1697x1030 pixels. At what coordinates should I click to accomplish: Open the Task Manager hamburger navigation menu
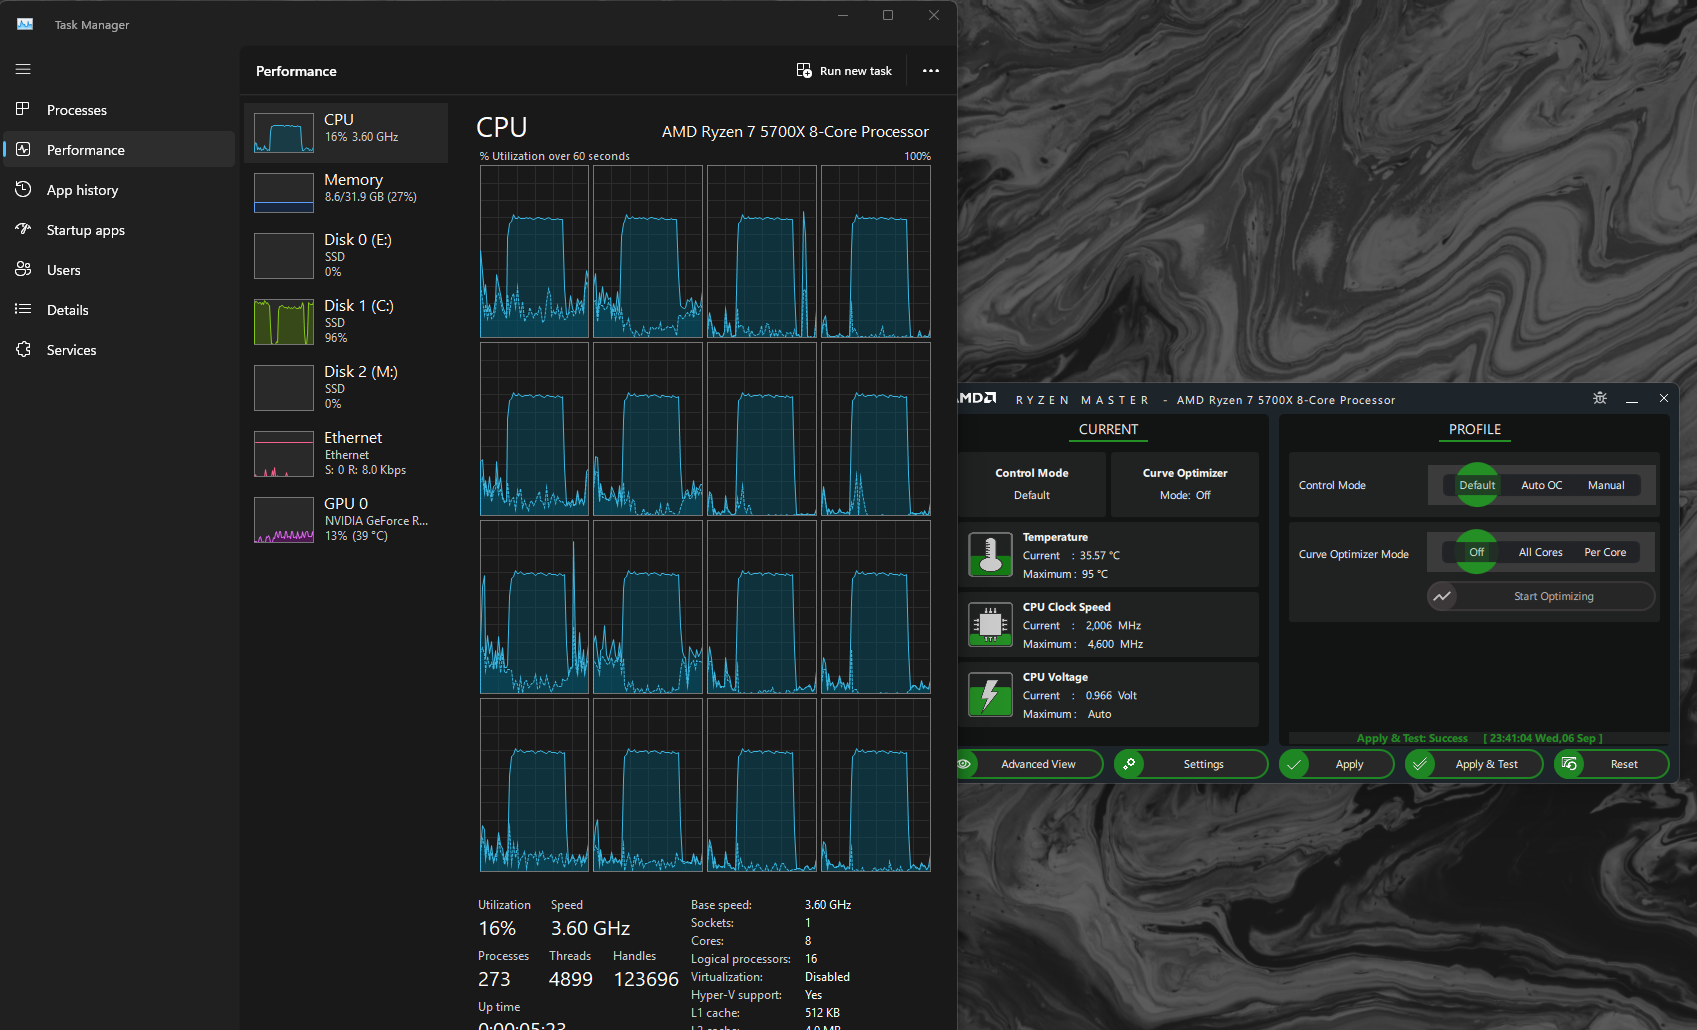tap(23, 70)
